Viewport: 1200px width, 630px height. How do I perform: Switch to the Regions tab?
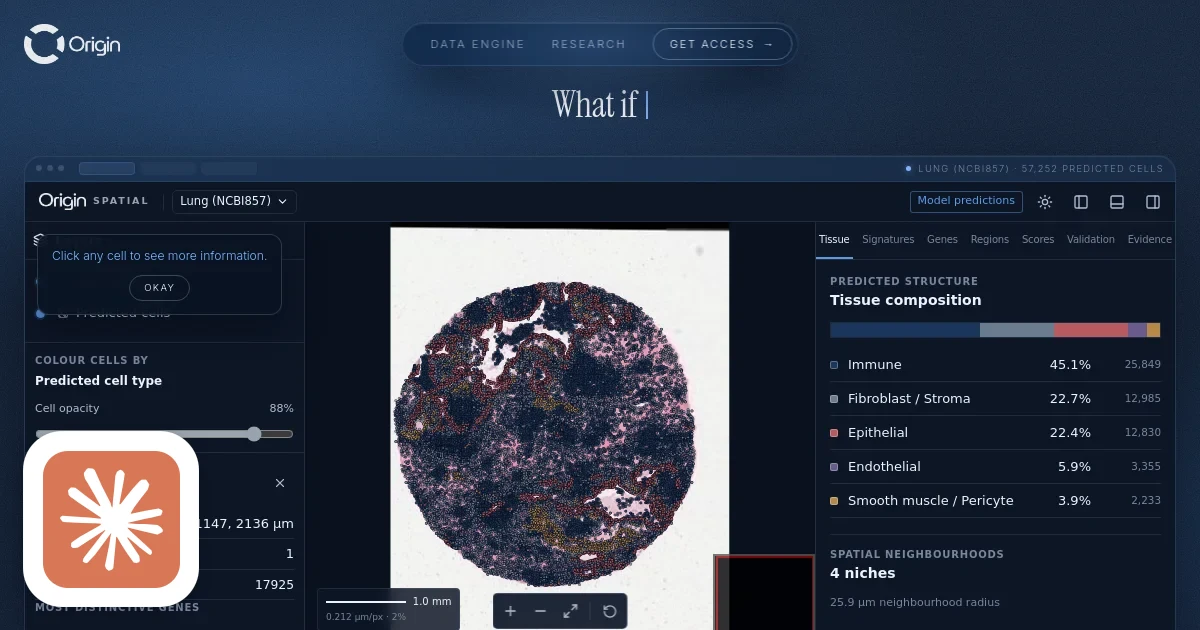989,240
